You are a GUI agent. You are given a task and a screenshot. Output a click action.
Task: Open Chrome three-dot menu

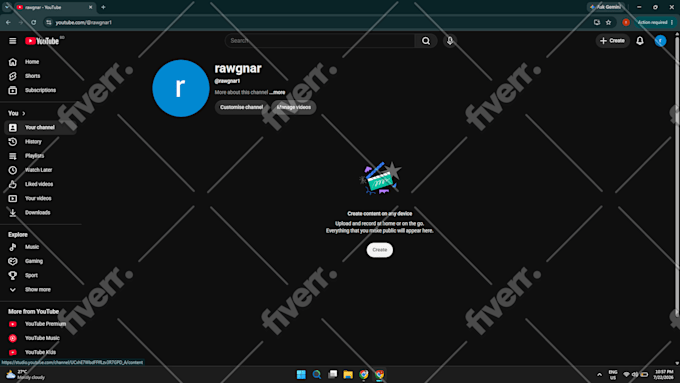(672, 23)
